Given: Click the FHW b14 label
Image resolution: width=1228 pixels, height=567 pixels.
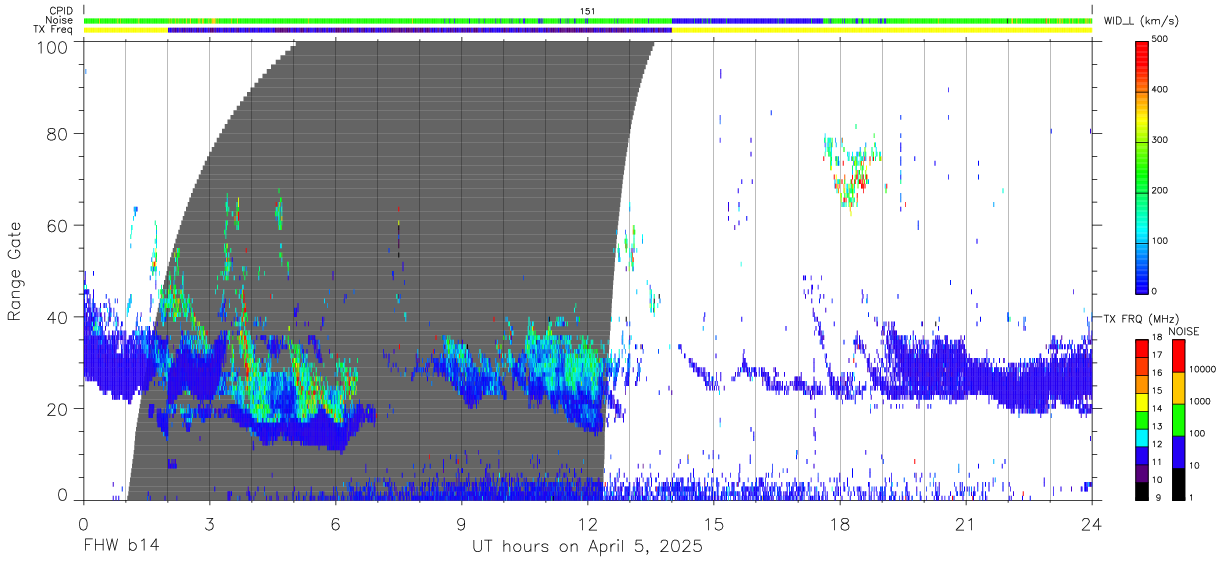Looking at the screenshot, I should coord(121,546).
